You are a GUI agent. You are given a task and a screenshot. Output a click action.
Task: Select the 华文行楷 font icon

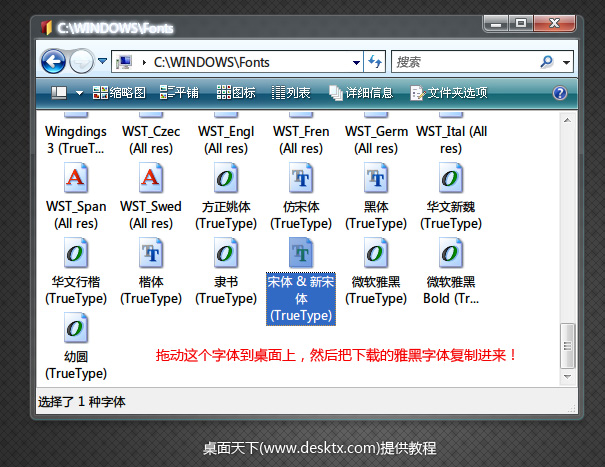76,253
